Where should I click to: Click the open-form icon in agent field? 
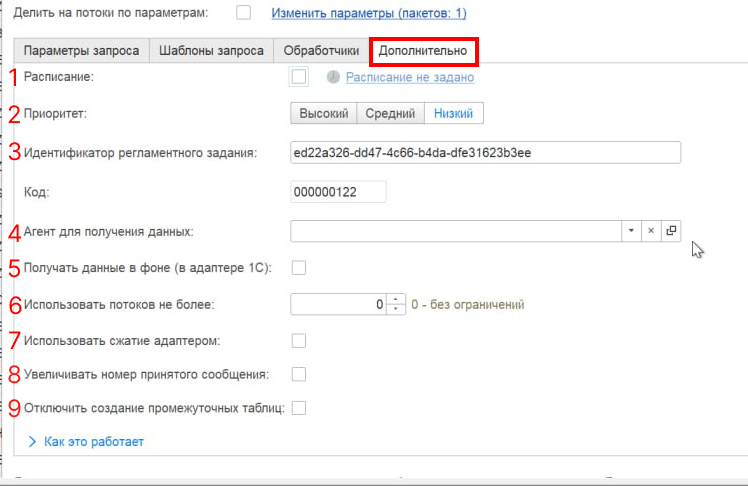coord(671,230)
